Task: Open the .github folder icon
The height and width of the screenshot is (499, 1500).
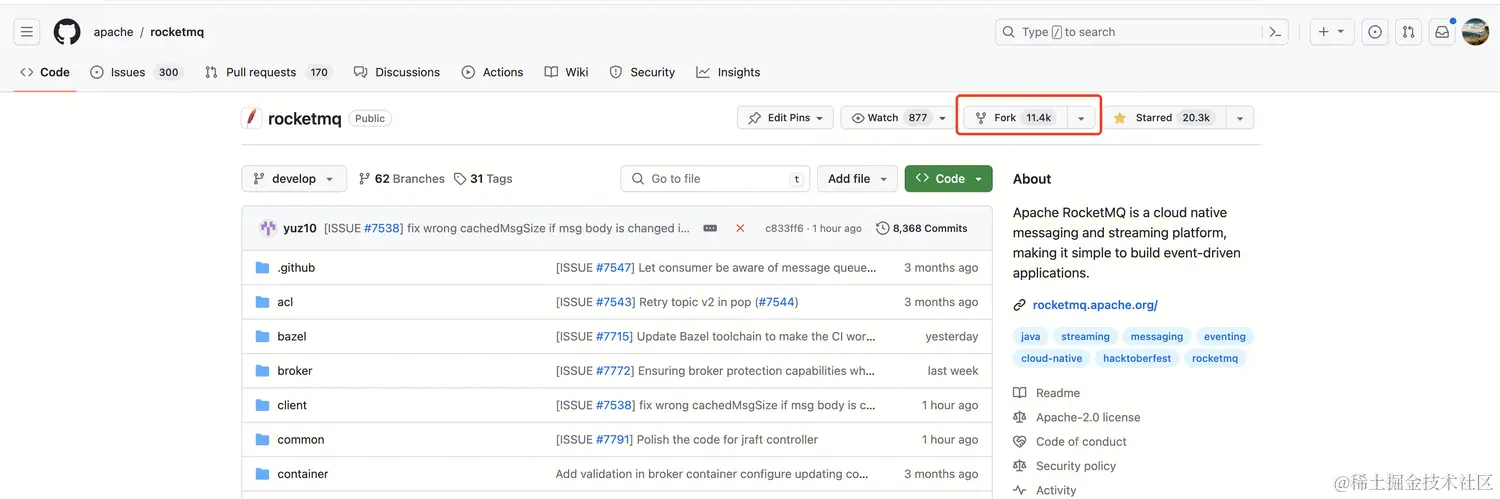Action: (263, 268)
